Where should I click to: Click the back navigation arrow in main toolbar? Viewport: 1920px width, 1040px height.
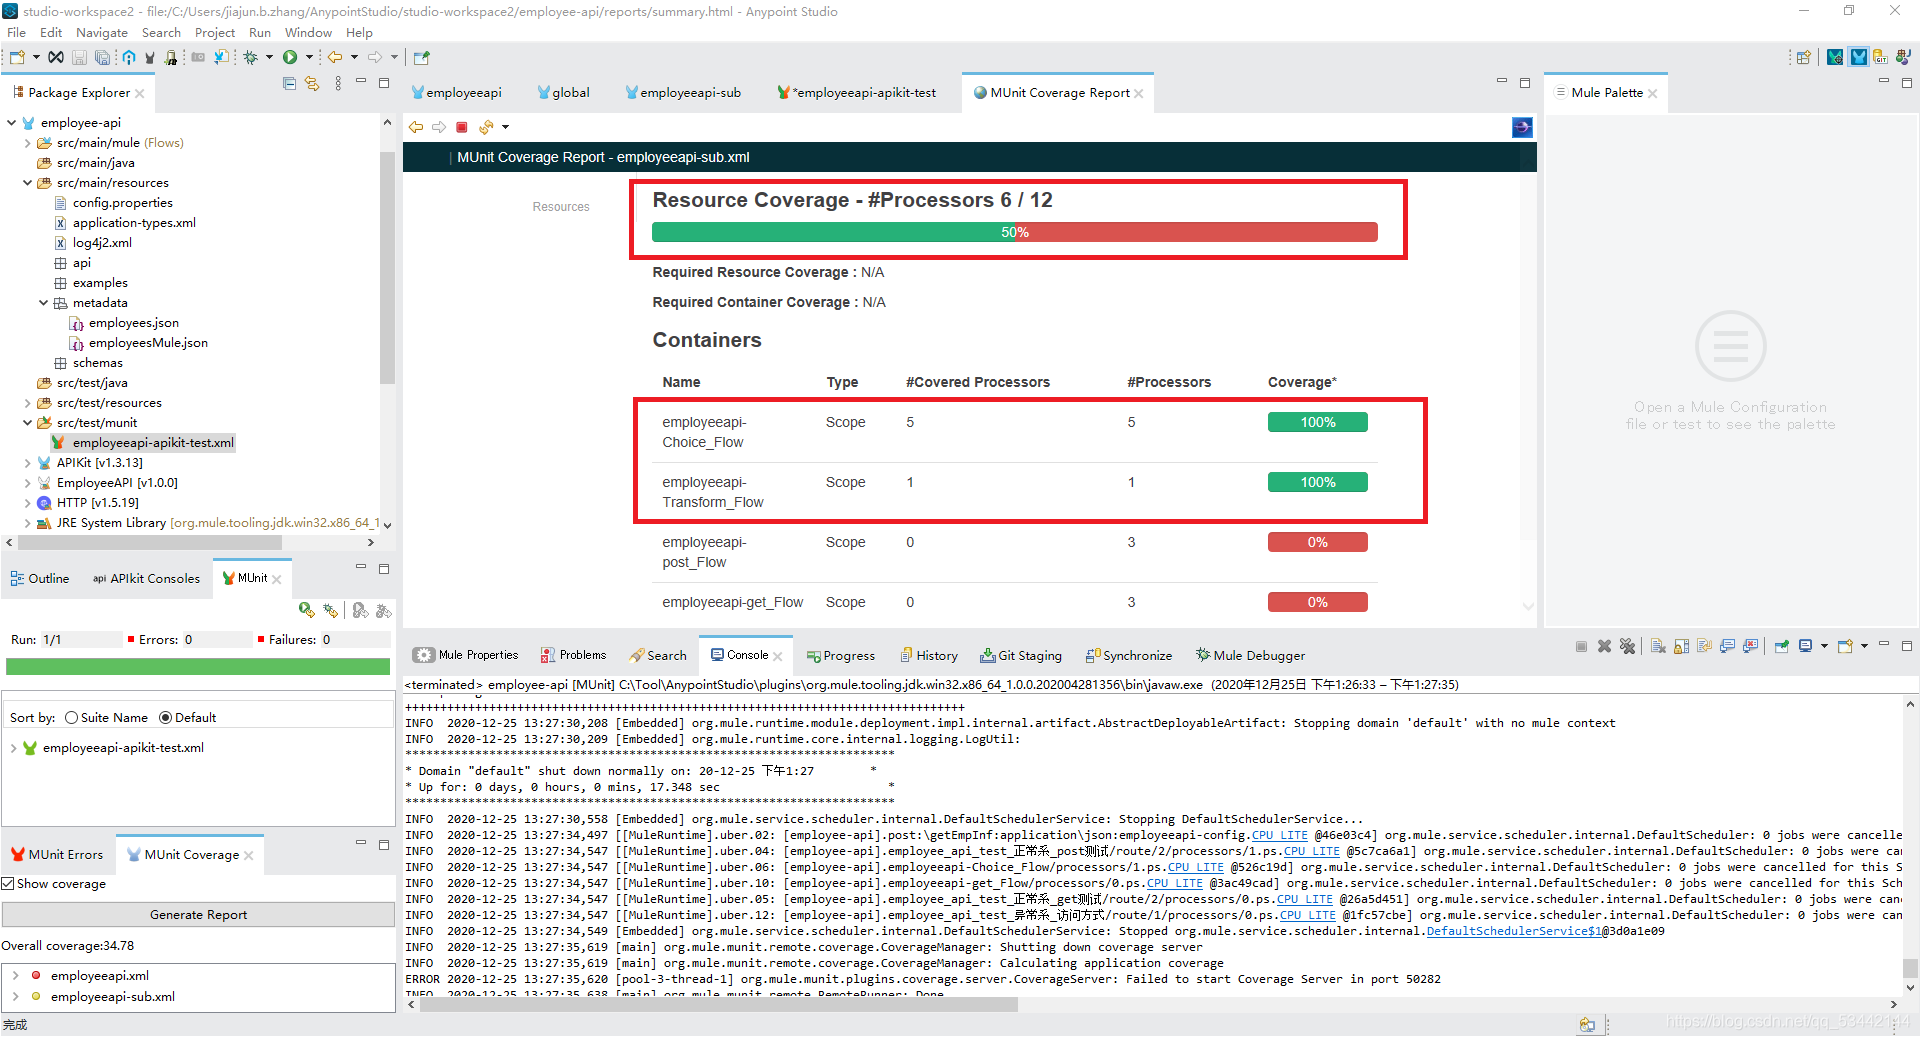(x=335, y=58)
